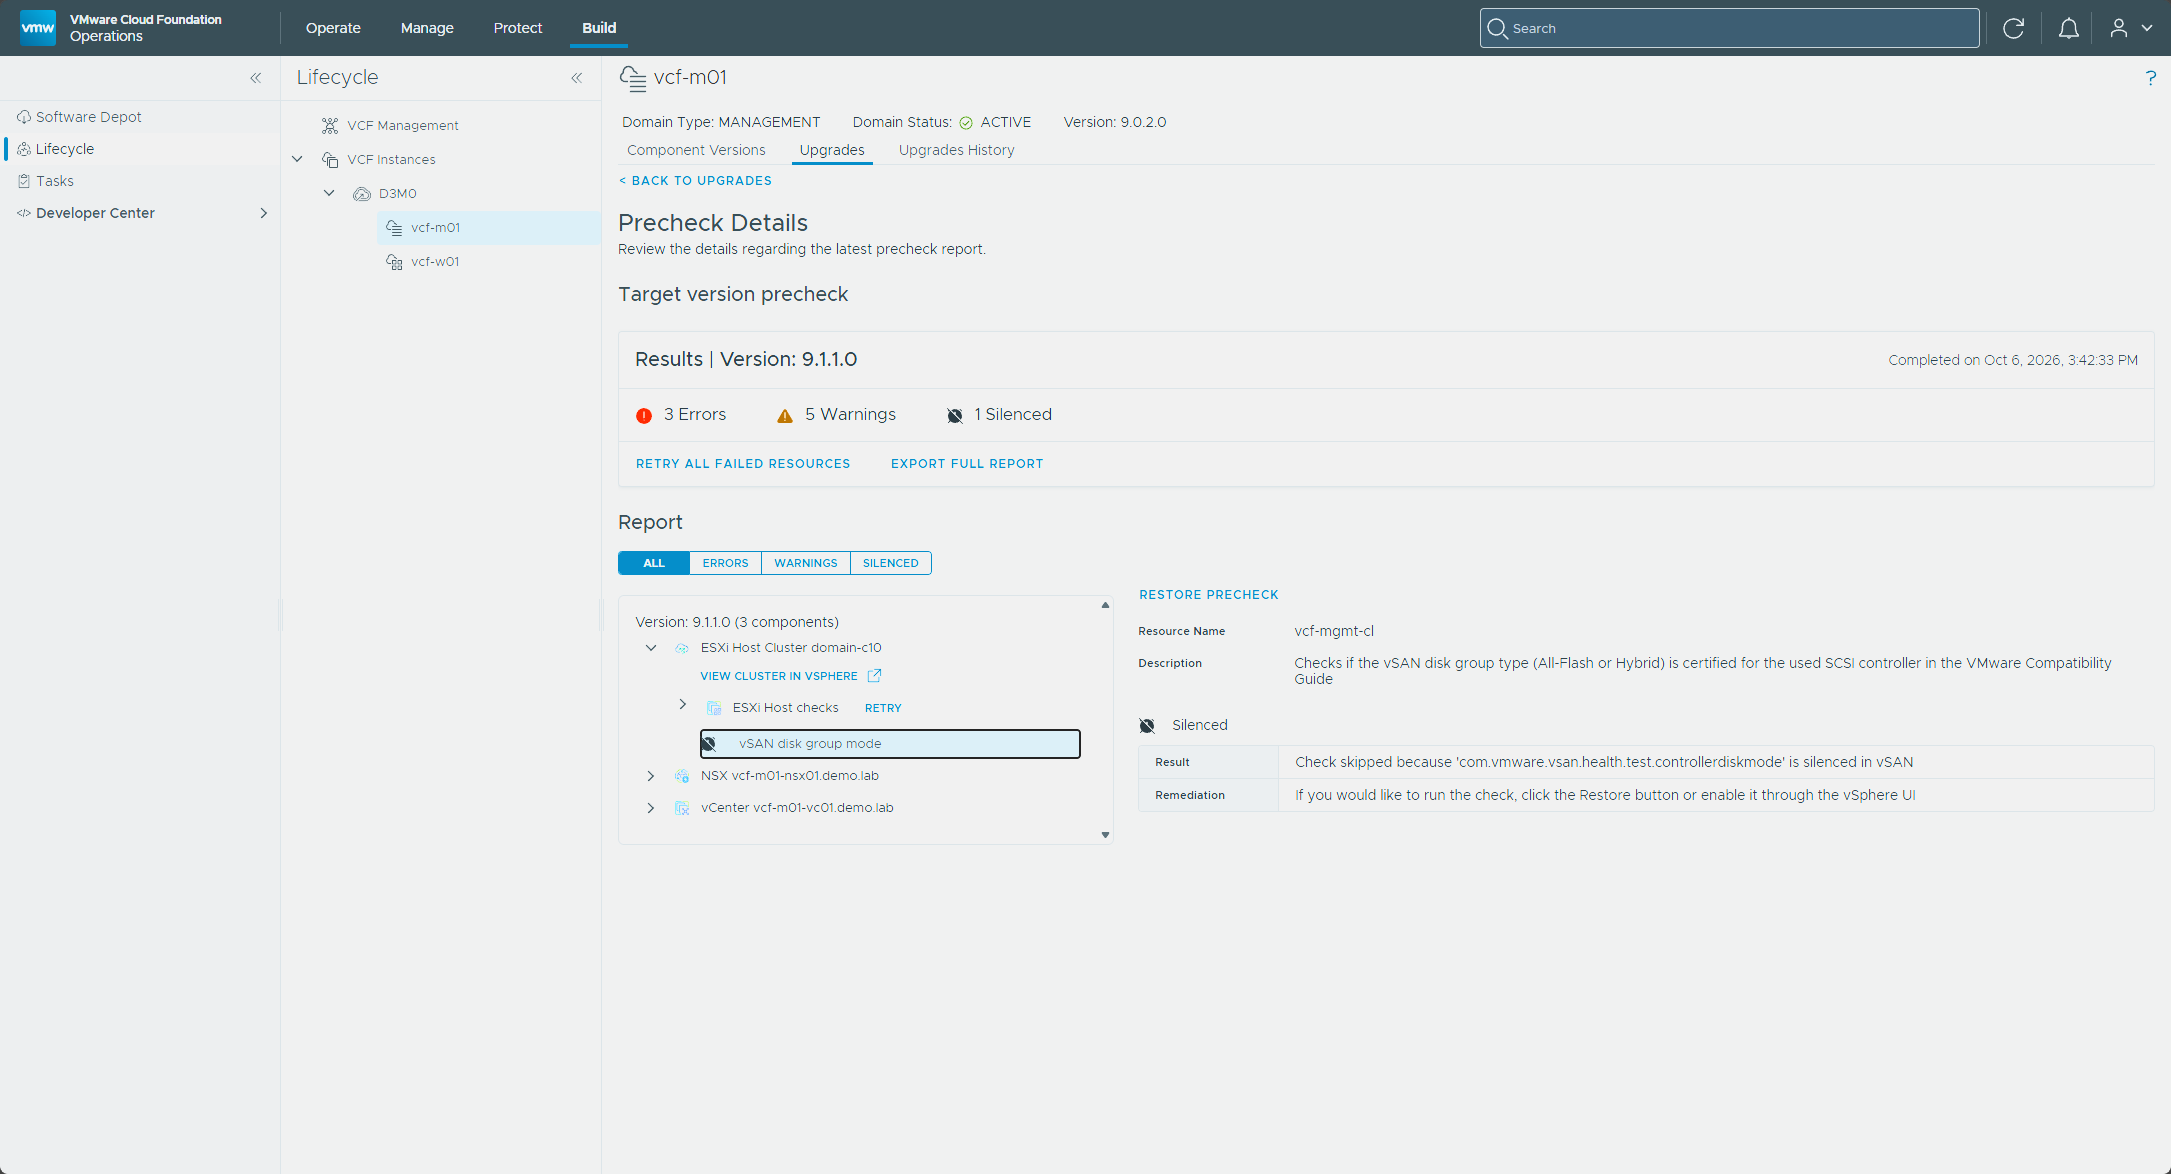Click the VMware vmw logo icon
Image resolution: width=2171 pixels, height=1174 pixels.
38,28
